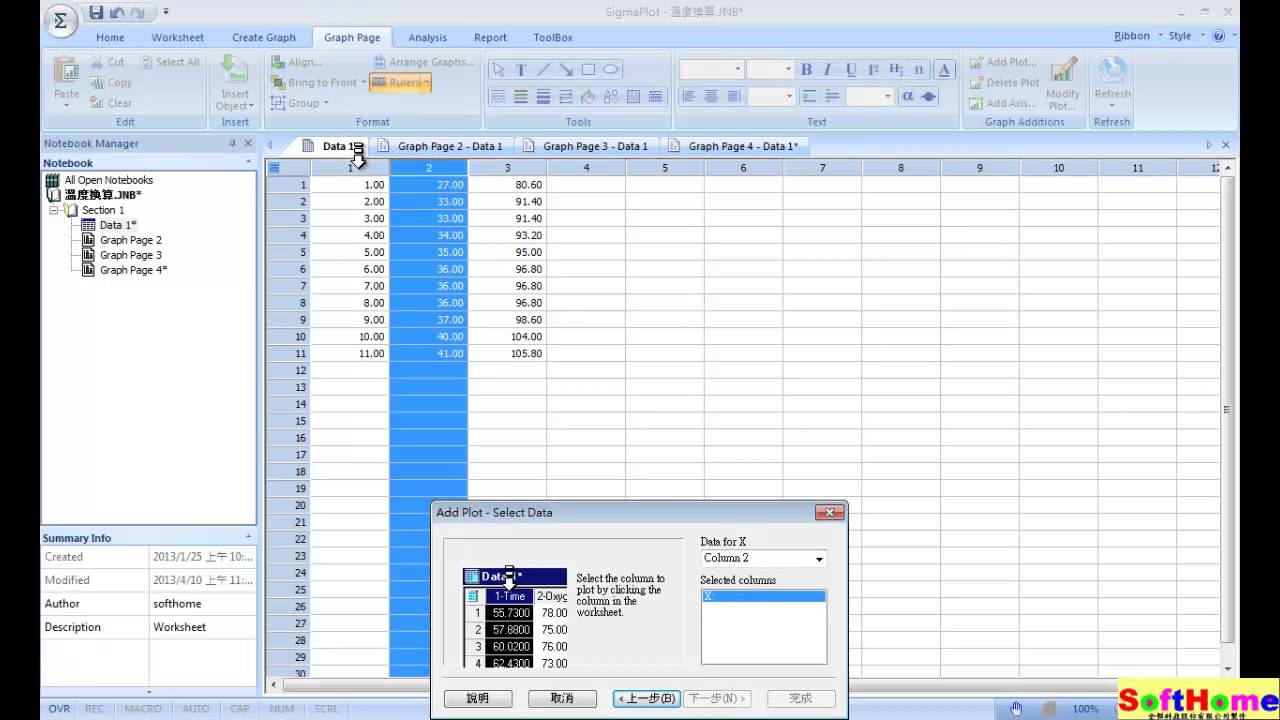
Task: Click the save icon in title bar
Action: click(x=96, y=12)
